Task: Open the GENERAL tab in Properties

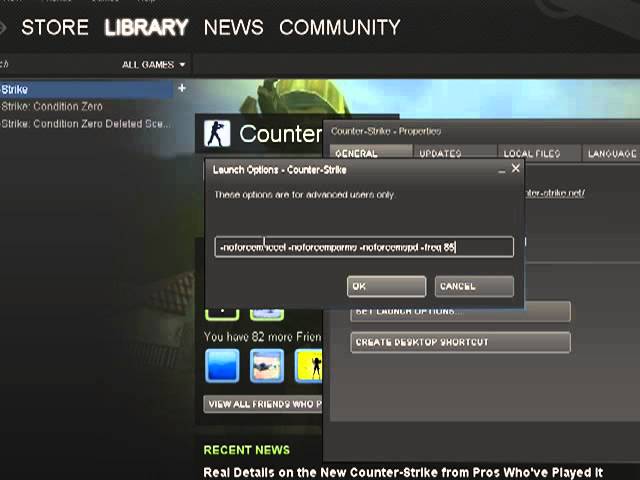Action: tap(371, 153)
